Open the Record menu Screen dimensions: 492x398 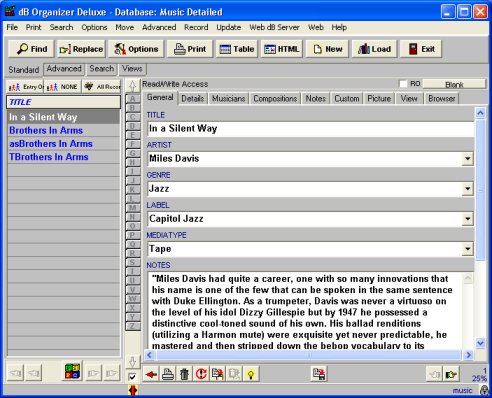196,27
